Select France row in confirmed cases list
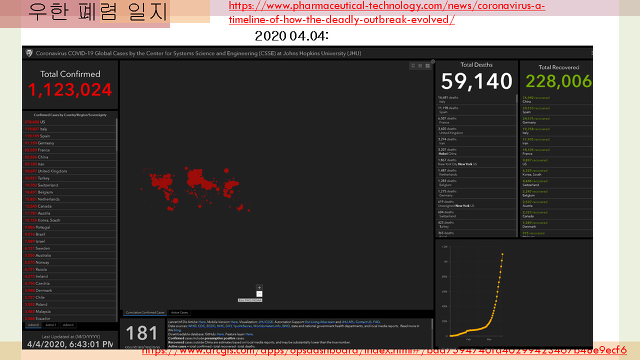The image size is (640, 360). 70,150
